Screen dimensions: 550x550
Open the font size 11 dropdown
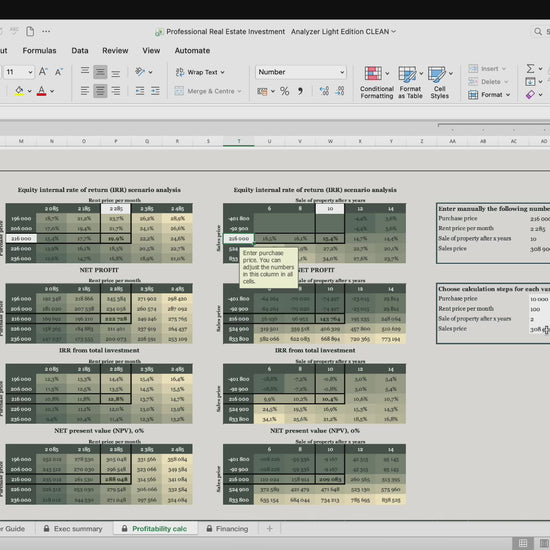[x=30, y=72]
